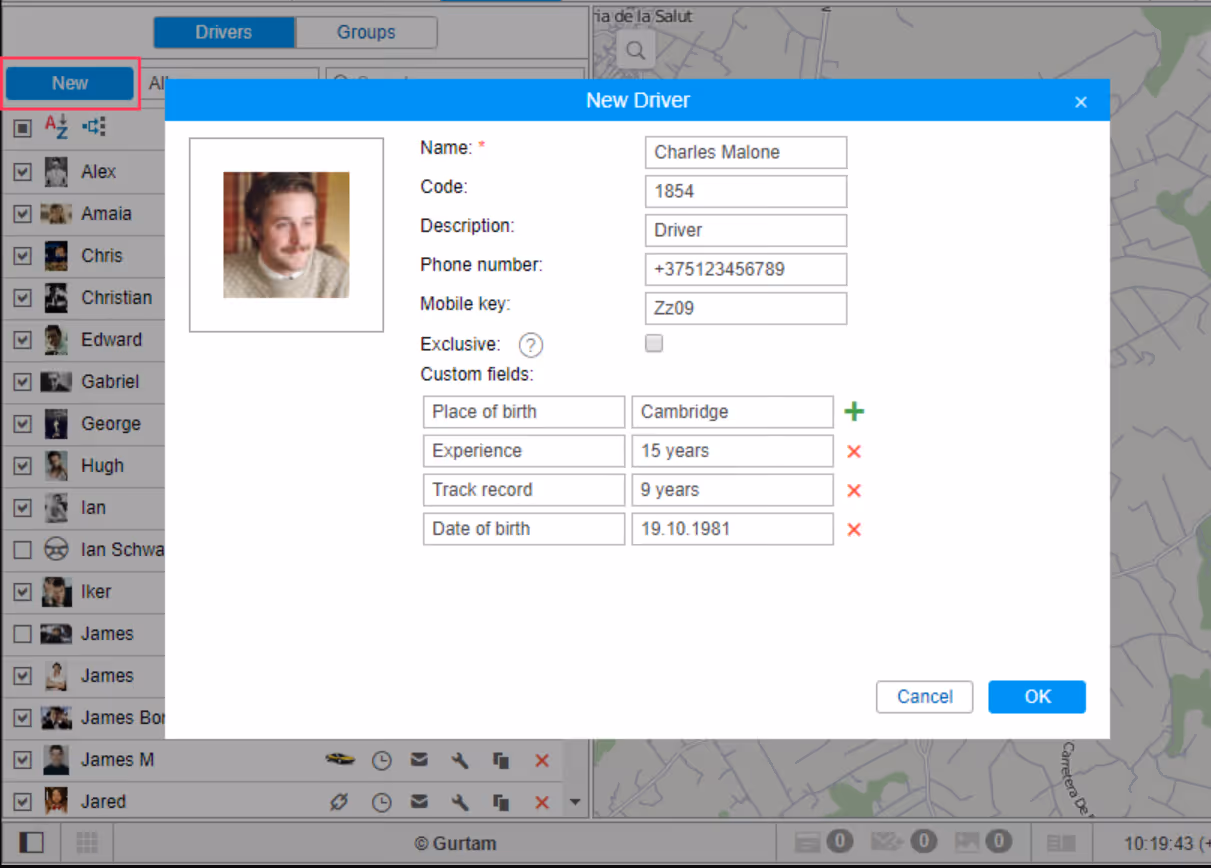1211x868 pixels.
Task: Select driver Gabriel in the list
Action: pyautogui.click(x=110, y=382)
